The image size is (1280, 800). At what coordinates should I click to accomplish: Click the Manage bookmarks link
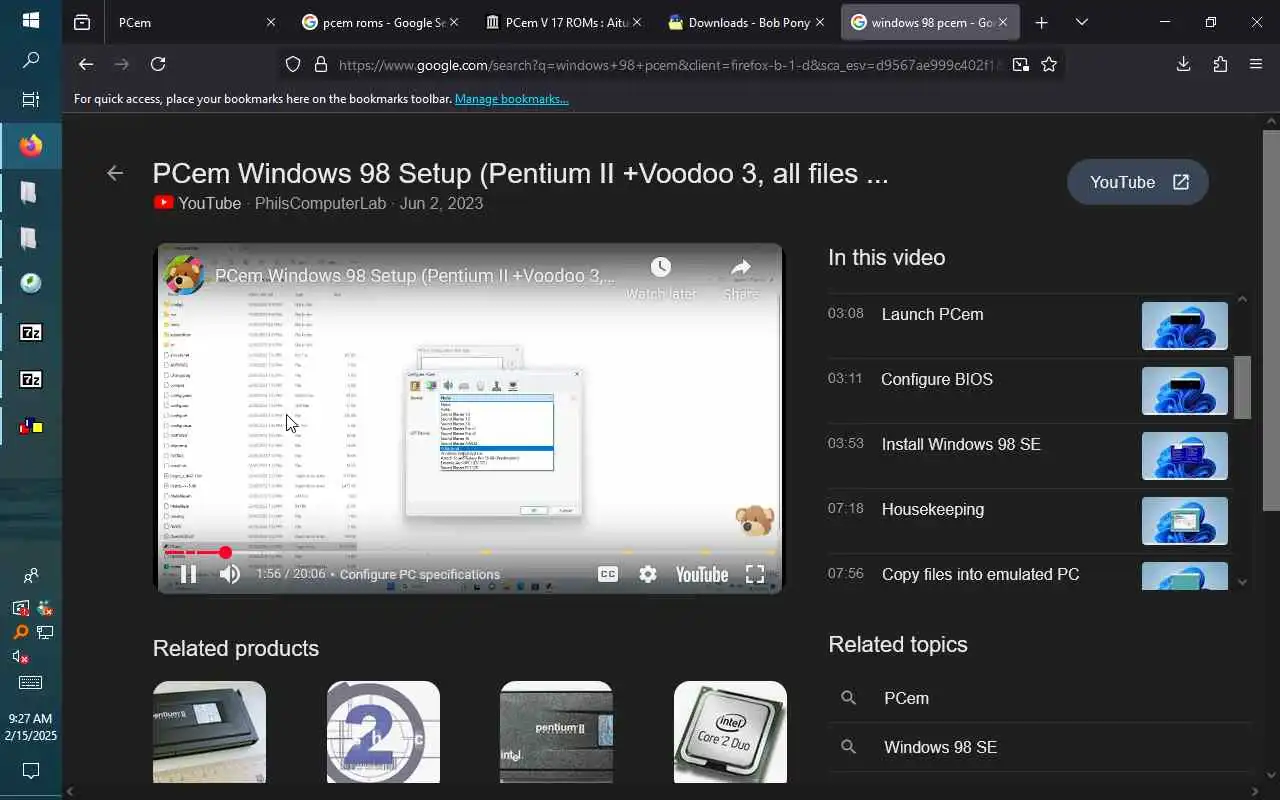[512, 99]
